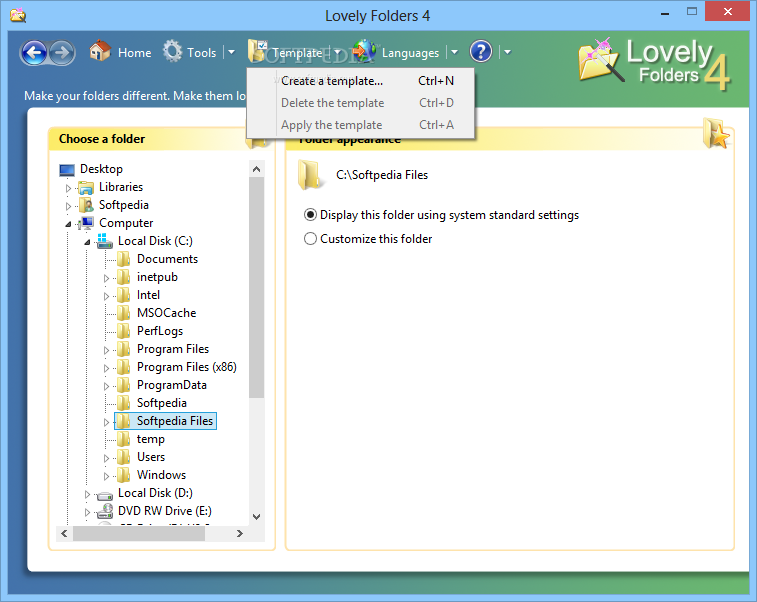Screen dimensions: 757x602
Task: Click the tree scroll down arrow
Action: pyautogui.click(x=256, y=517)
